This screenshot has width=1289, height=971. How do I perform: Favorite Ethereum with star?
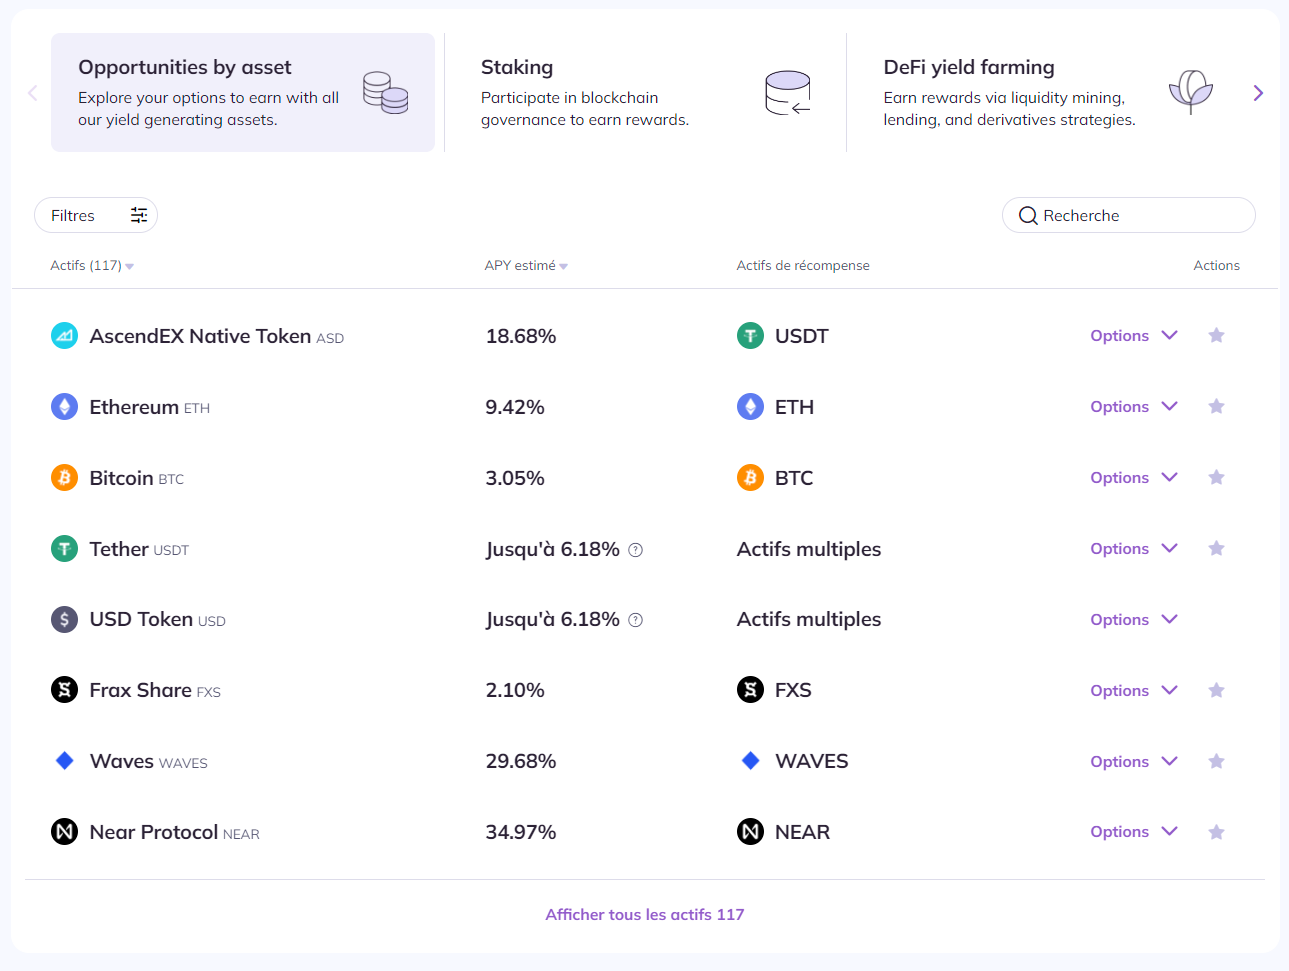pyautogui.click(x=1216, y=406)
